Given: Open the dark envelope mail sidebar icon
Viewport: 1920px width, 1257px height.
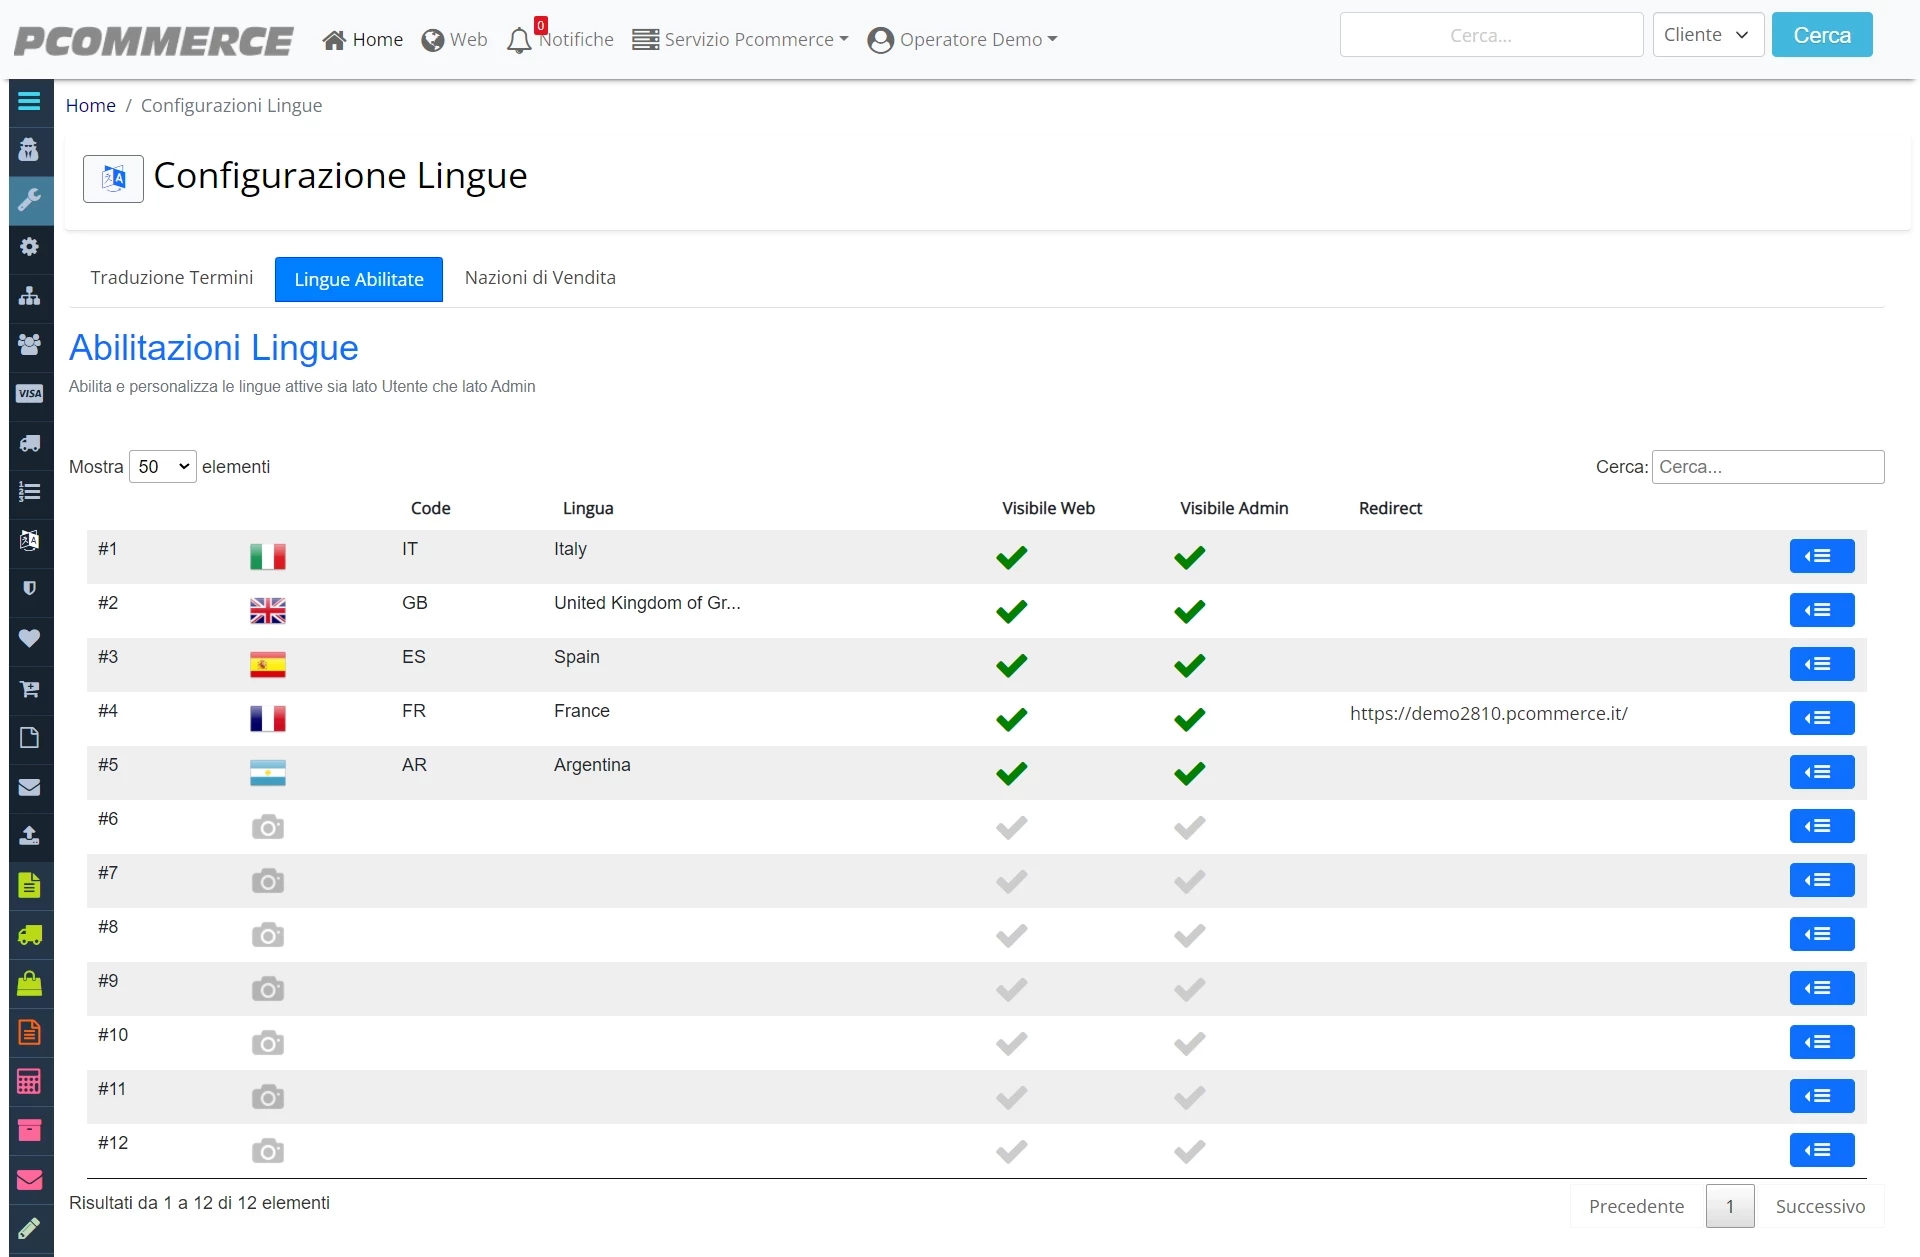Looking at the screenshot, I should tap(29, 787).
